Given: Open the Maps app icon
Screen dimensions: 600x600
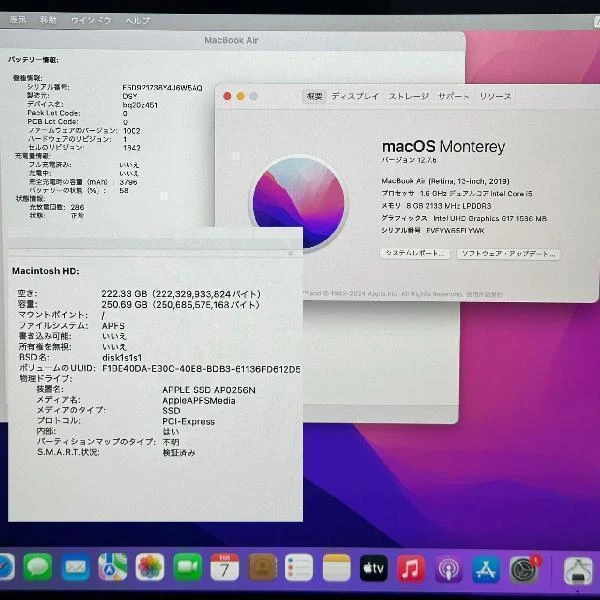Looking at the screenshot, I should coord(112,567).
